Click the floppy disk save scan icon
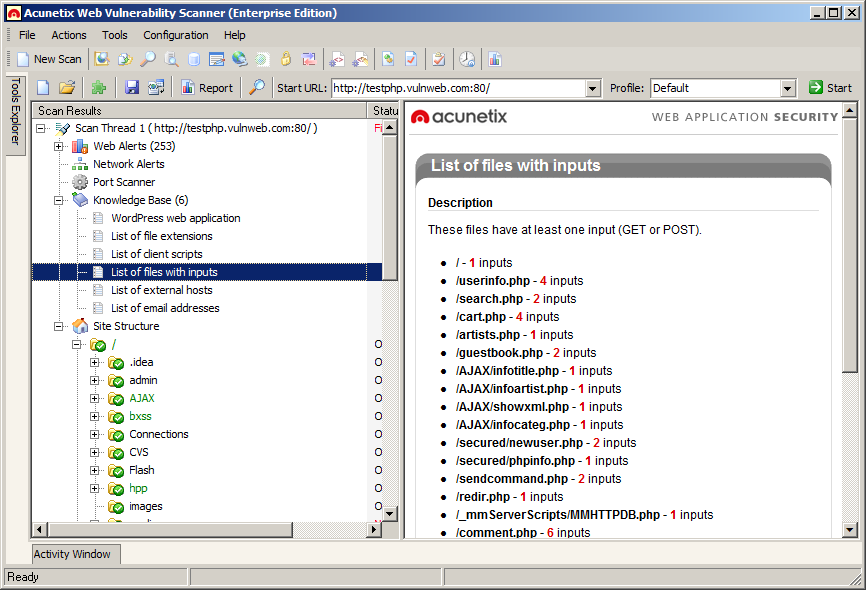The width and height of the screenshot is (866, 590). (x=132, y=88)
